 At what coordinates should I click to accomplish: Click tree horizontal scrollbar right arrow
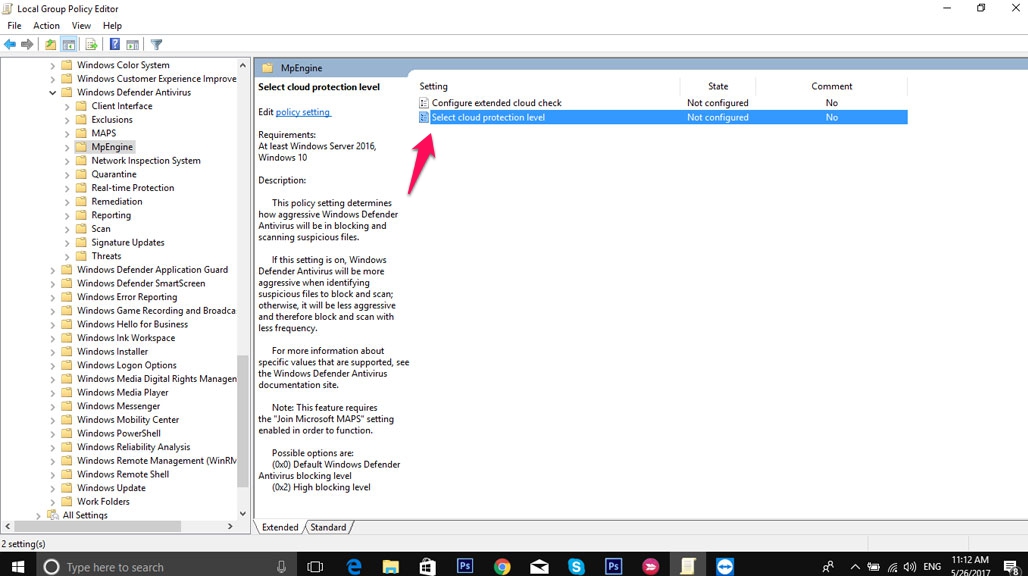point(230,526)
